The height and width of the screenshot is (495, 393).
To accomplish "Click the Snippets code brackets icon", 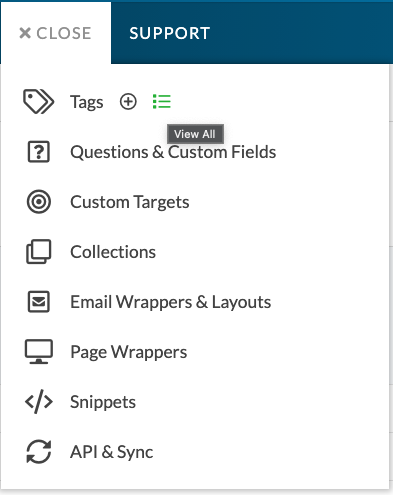I will click(39, 401).
